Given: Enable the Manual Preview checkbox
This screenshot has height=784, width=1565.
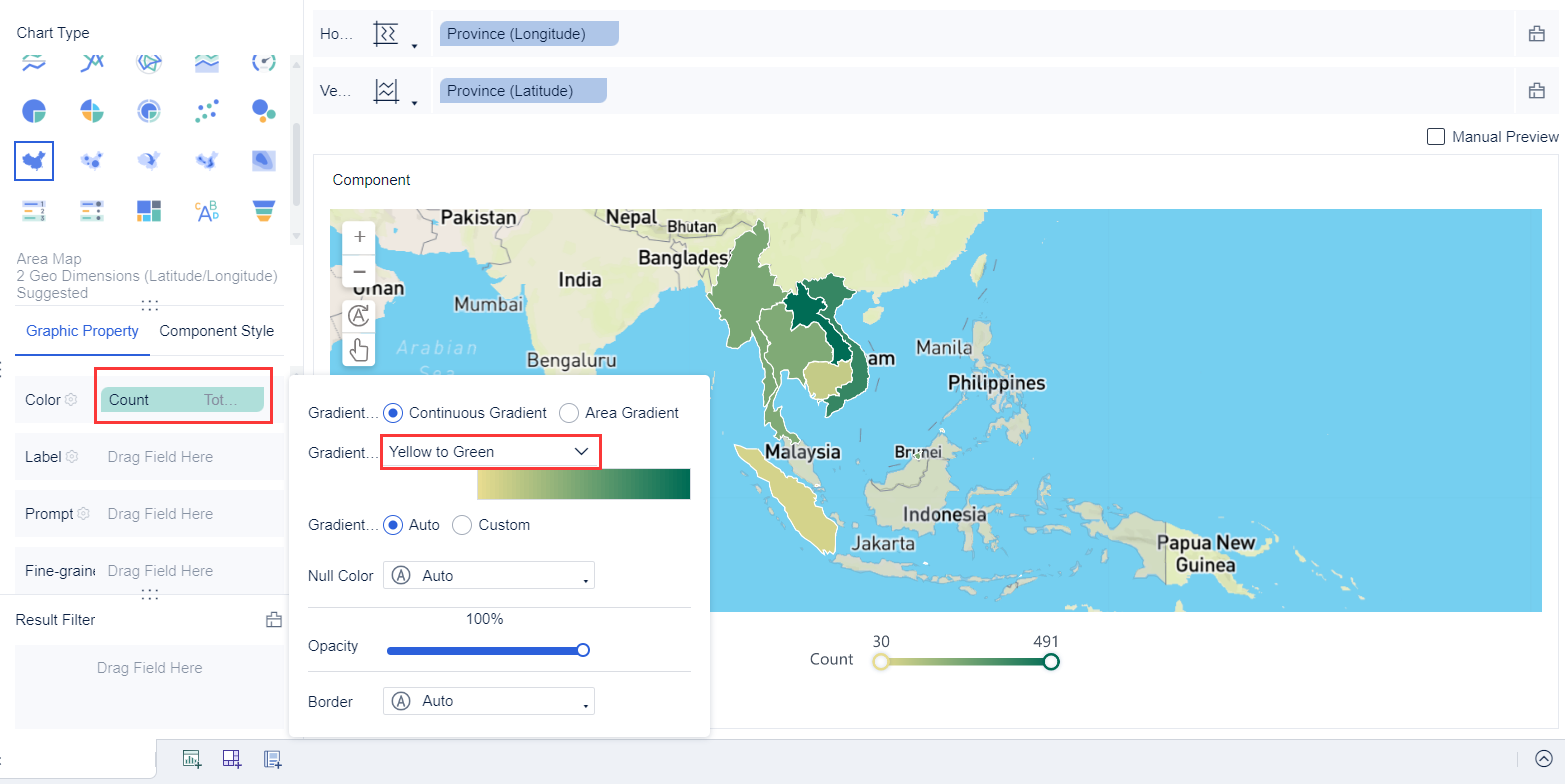Looking at the screenshot, I should click(x=1436, y=137).
